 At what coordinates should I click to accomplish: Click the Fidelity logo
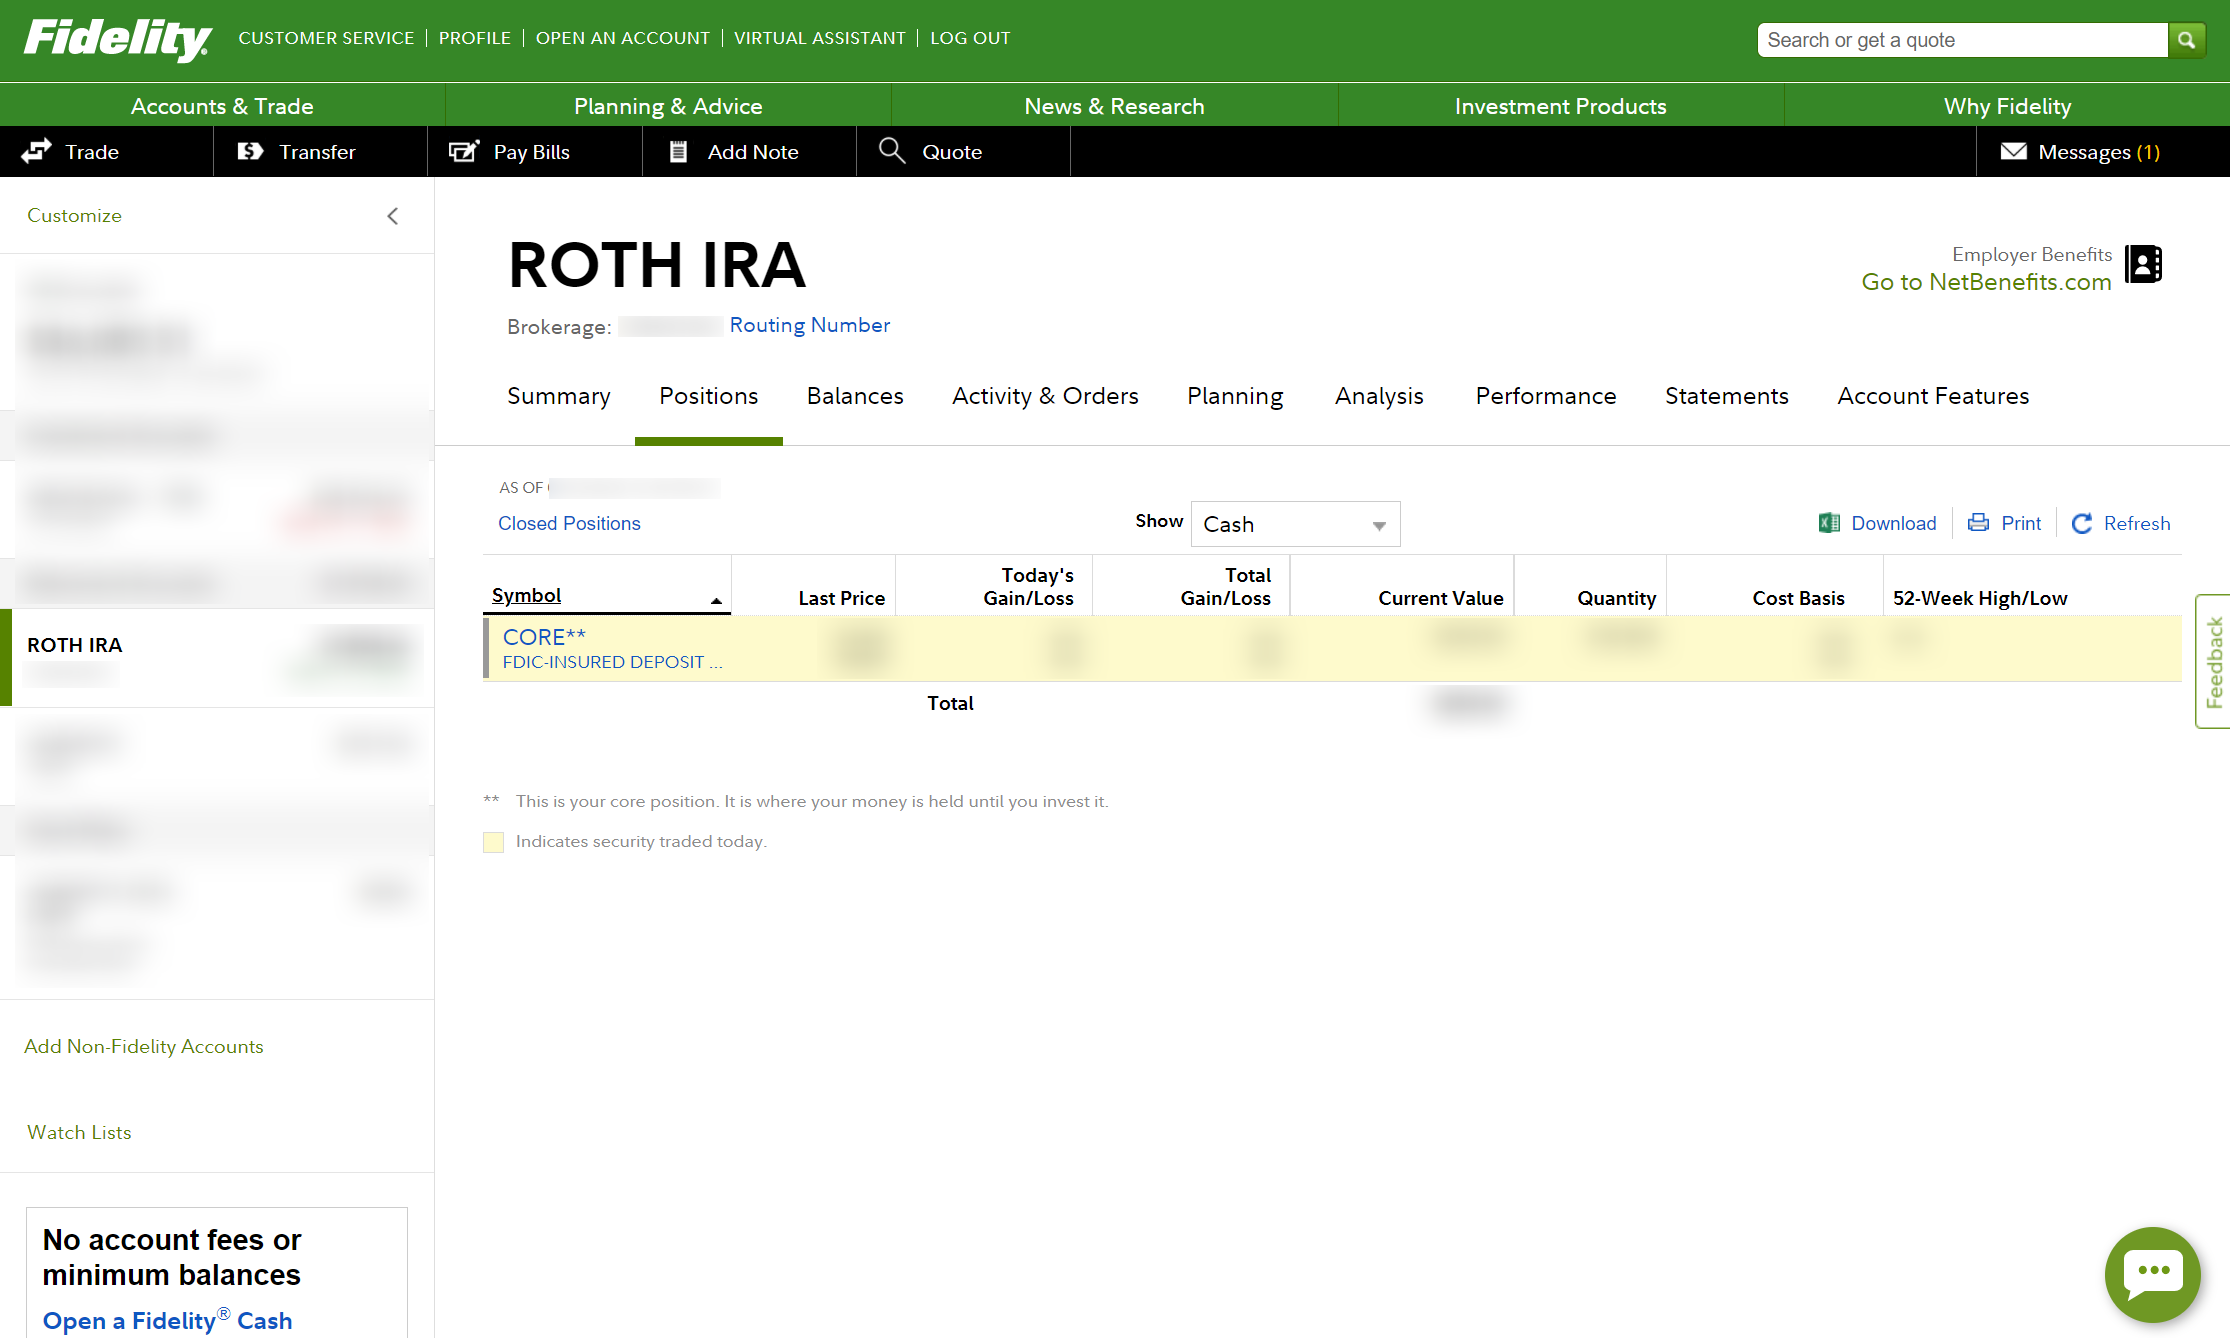pos(117,40)
